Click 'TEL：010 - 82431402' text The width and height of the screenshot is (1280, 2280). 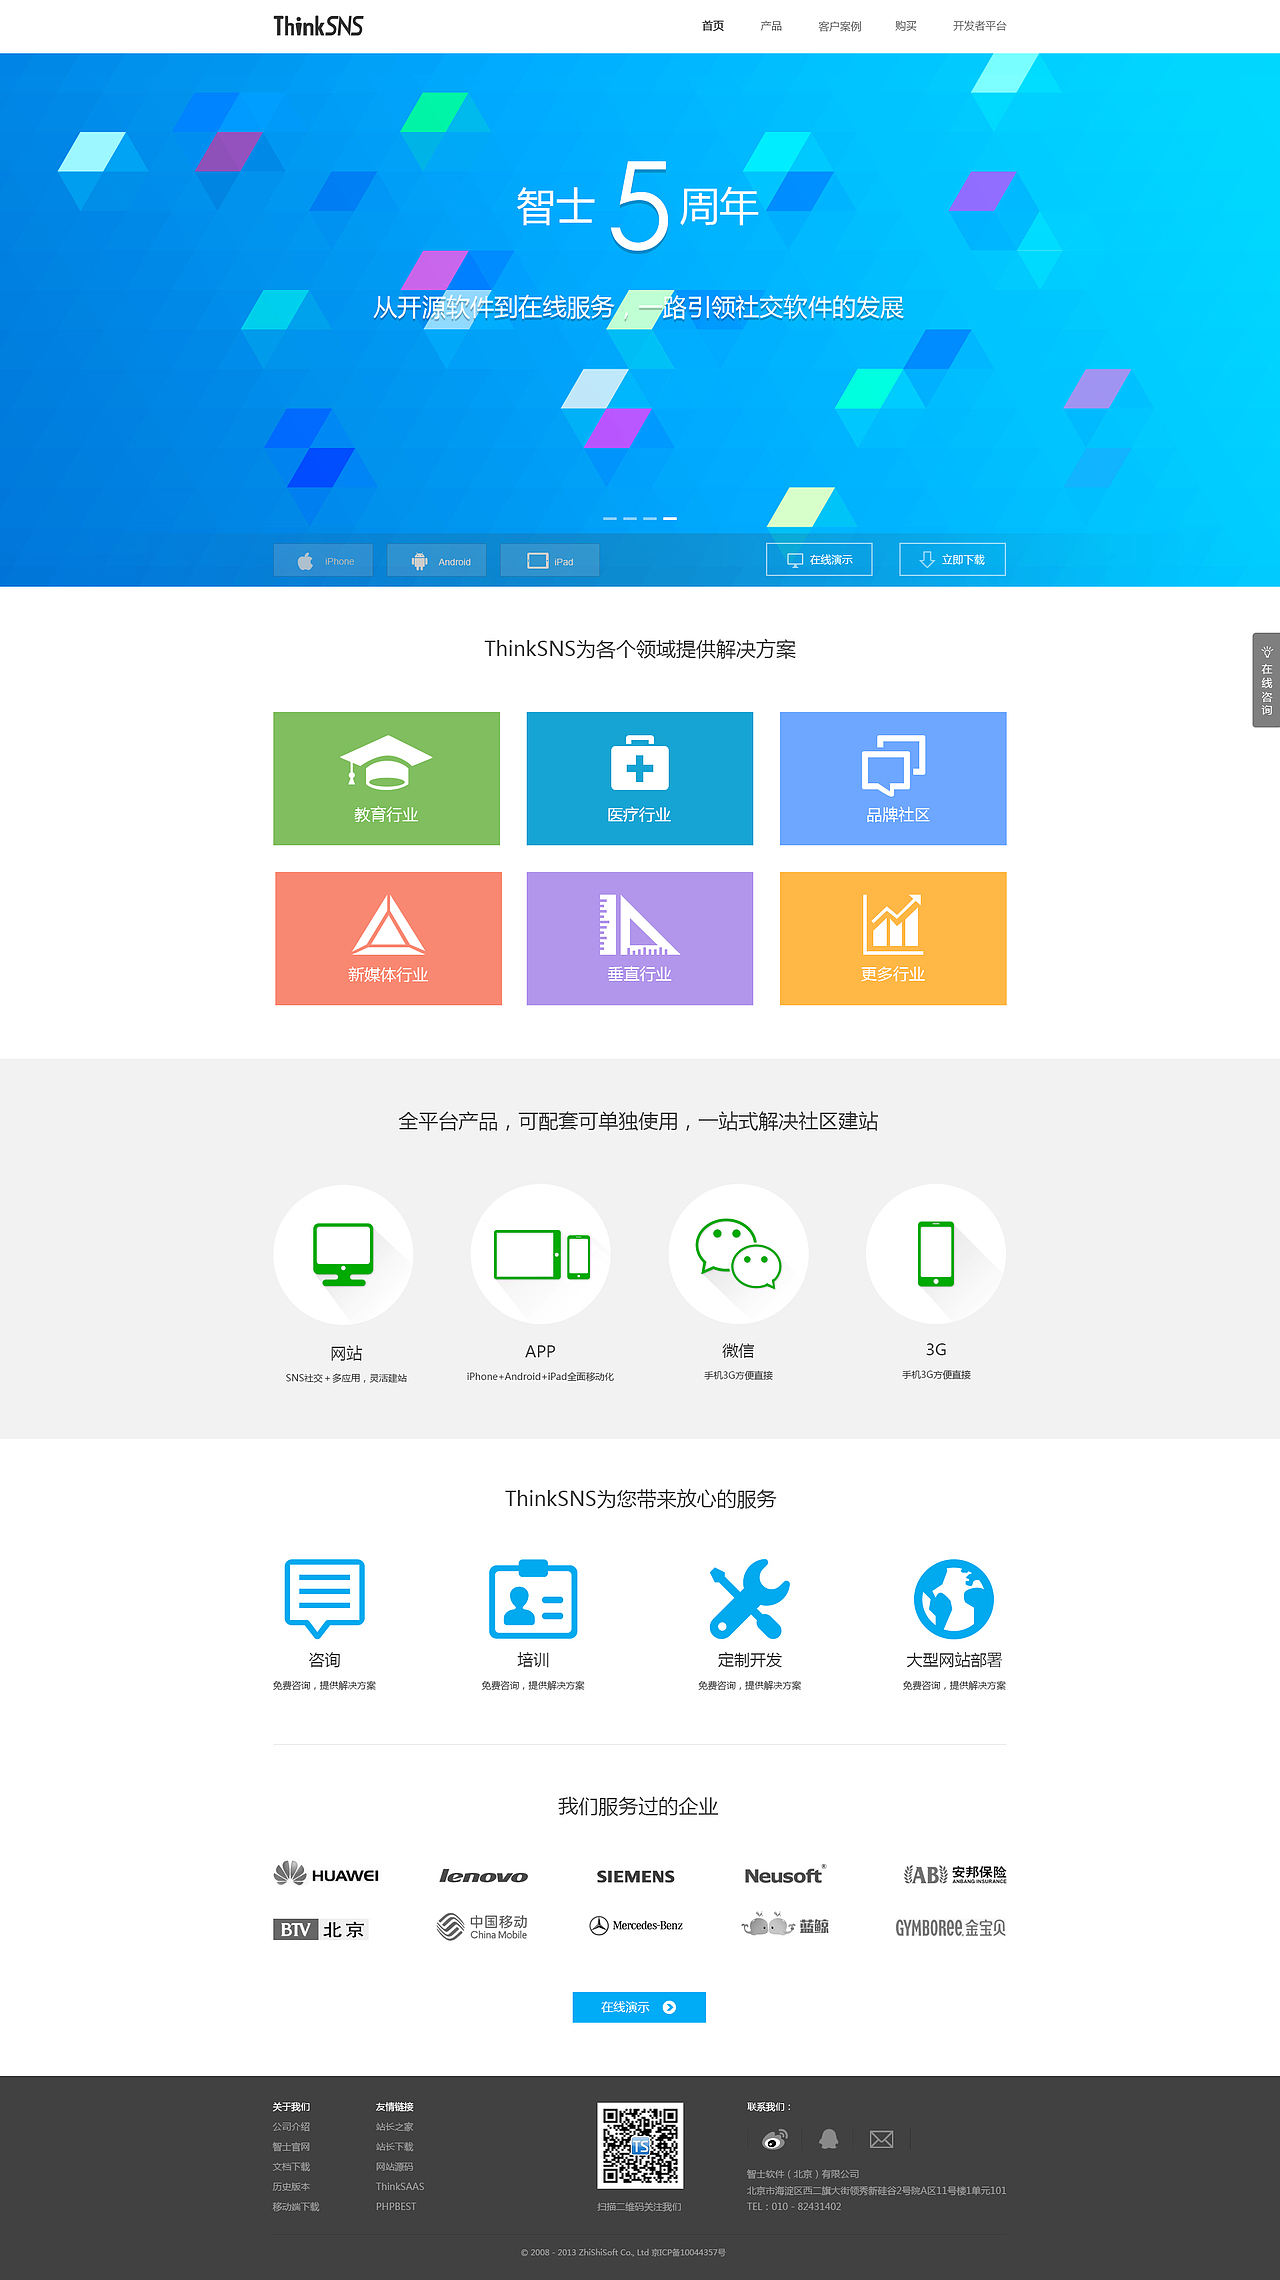click(x=794, y=2207)
